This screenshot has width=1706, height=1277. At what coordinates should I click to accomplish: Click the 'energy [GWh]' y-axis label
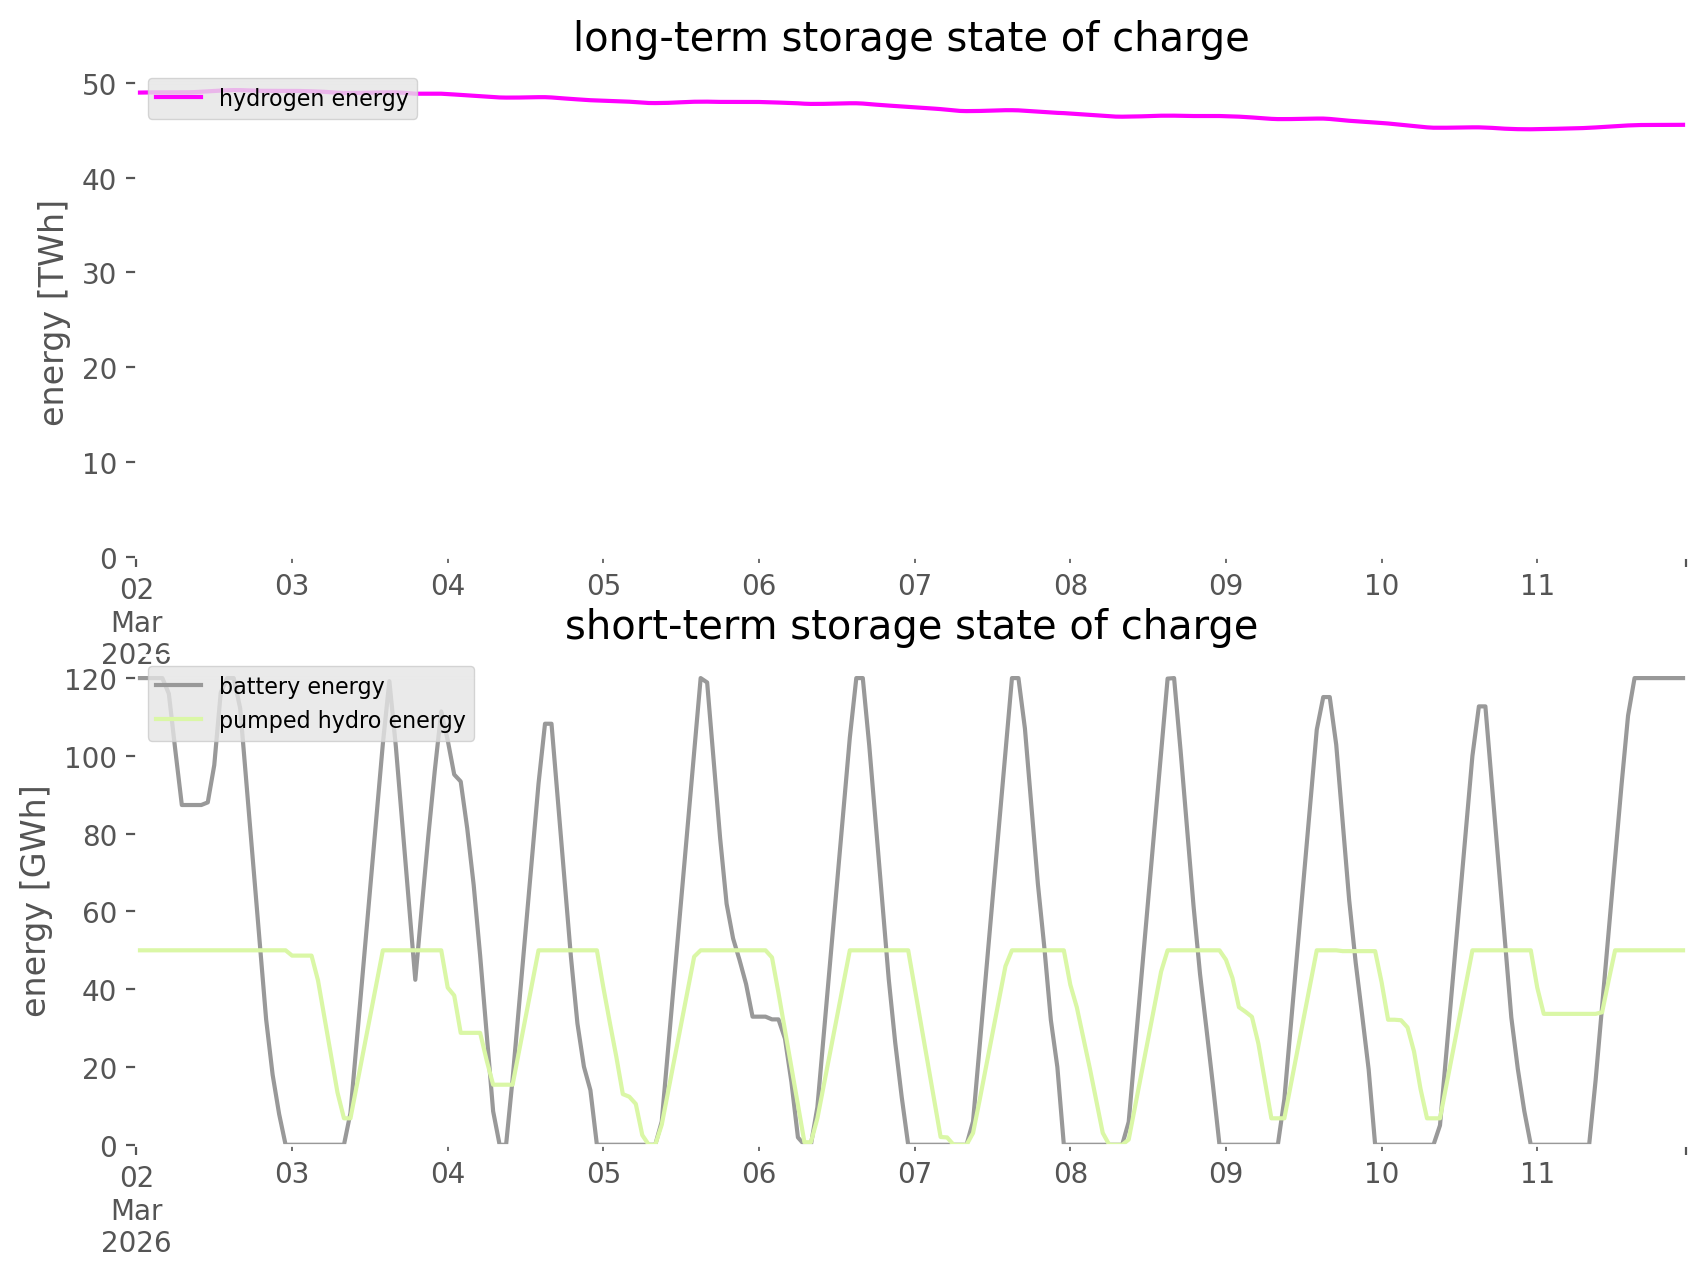click(35, 901)
